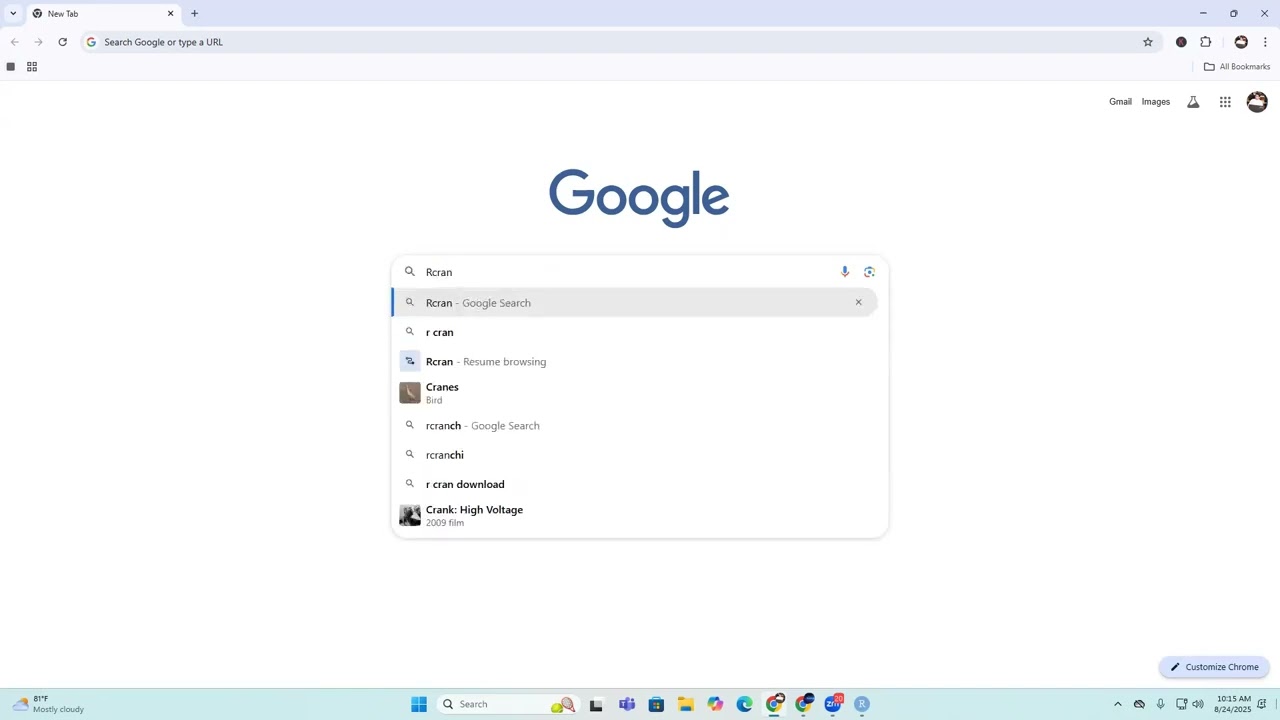This screenshot has width=1280, height=720.
Task: Click the browser back arrow
Action: click(14, 42)
